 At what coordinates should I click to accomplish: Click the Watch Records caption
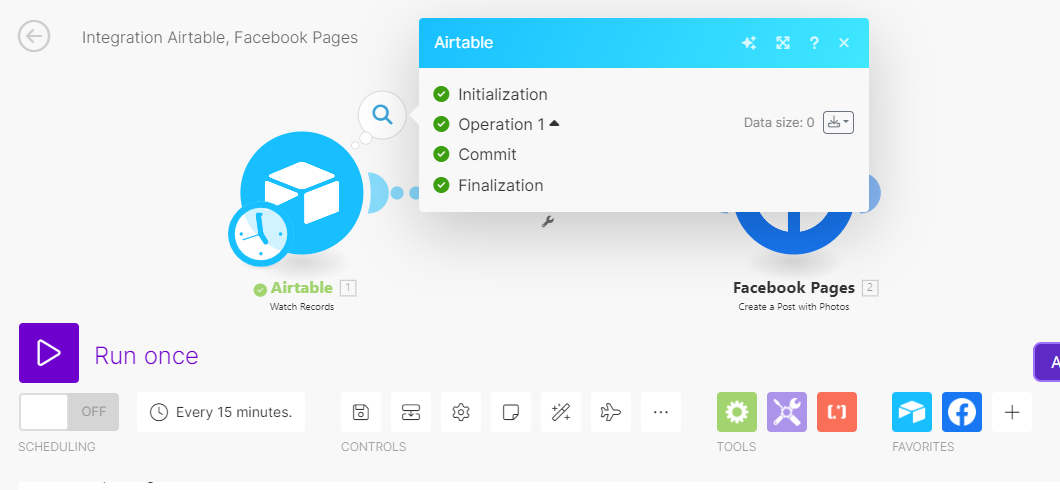[302, 307]
